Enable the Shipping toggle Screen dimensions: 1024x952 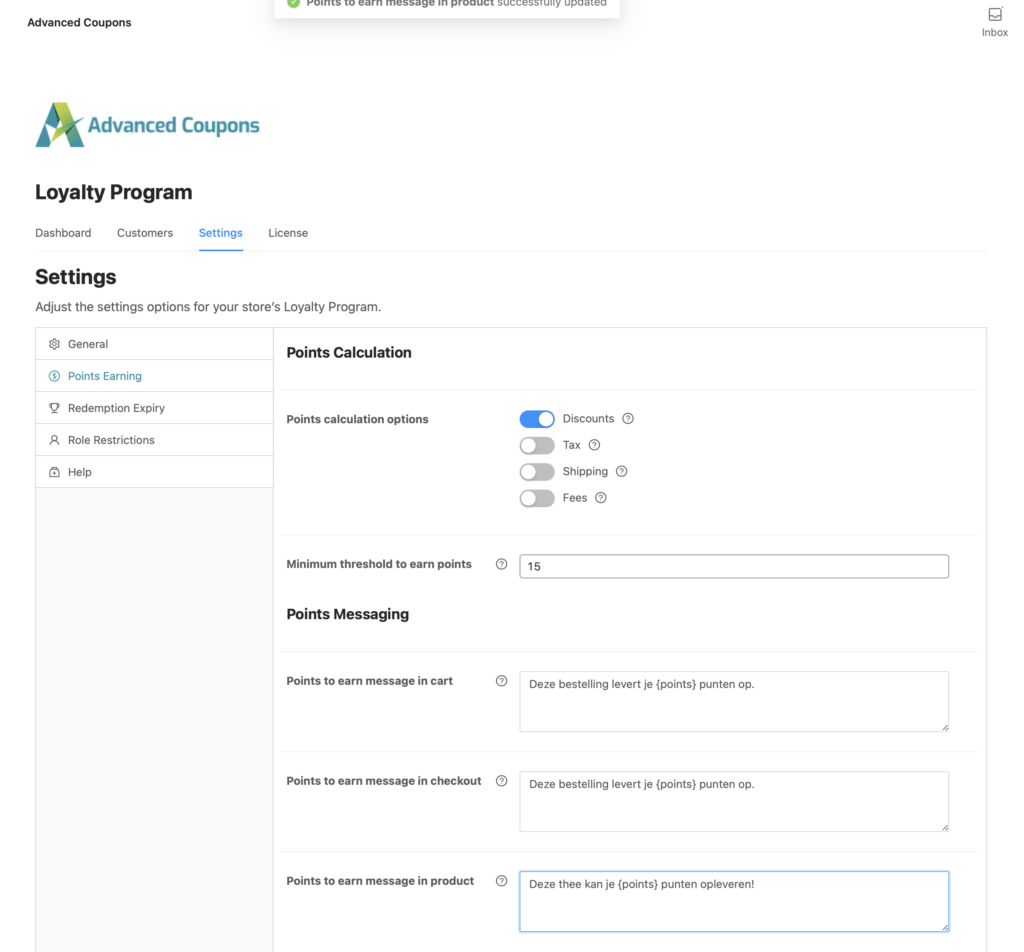pos(537,471)
